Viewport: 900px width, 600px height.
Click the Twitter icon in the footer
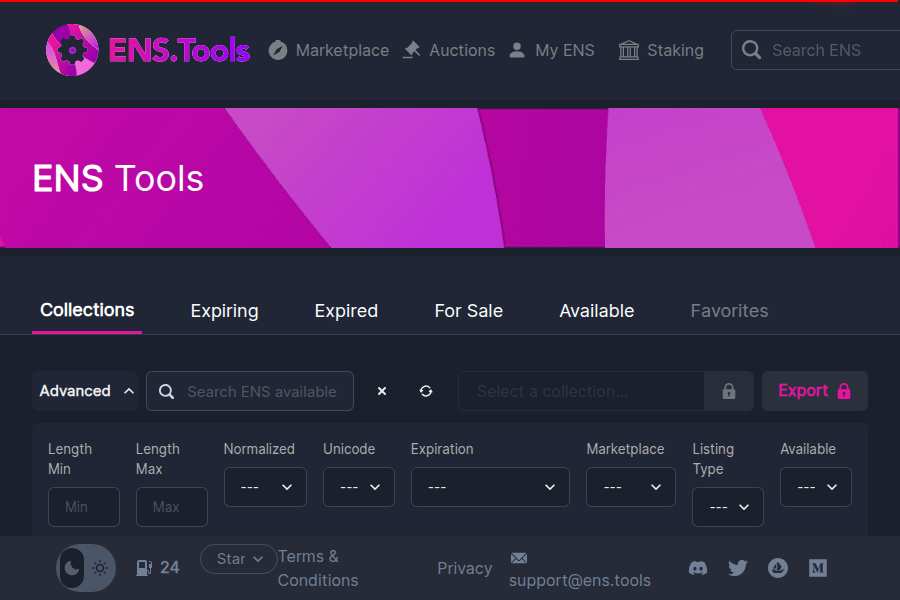pos(737,568)
